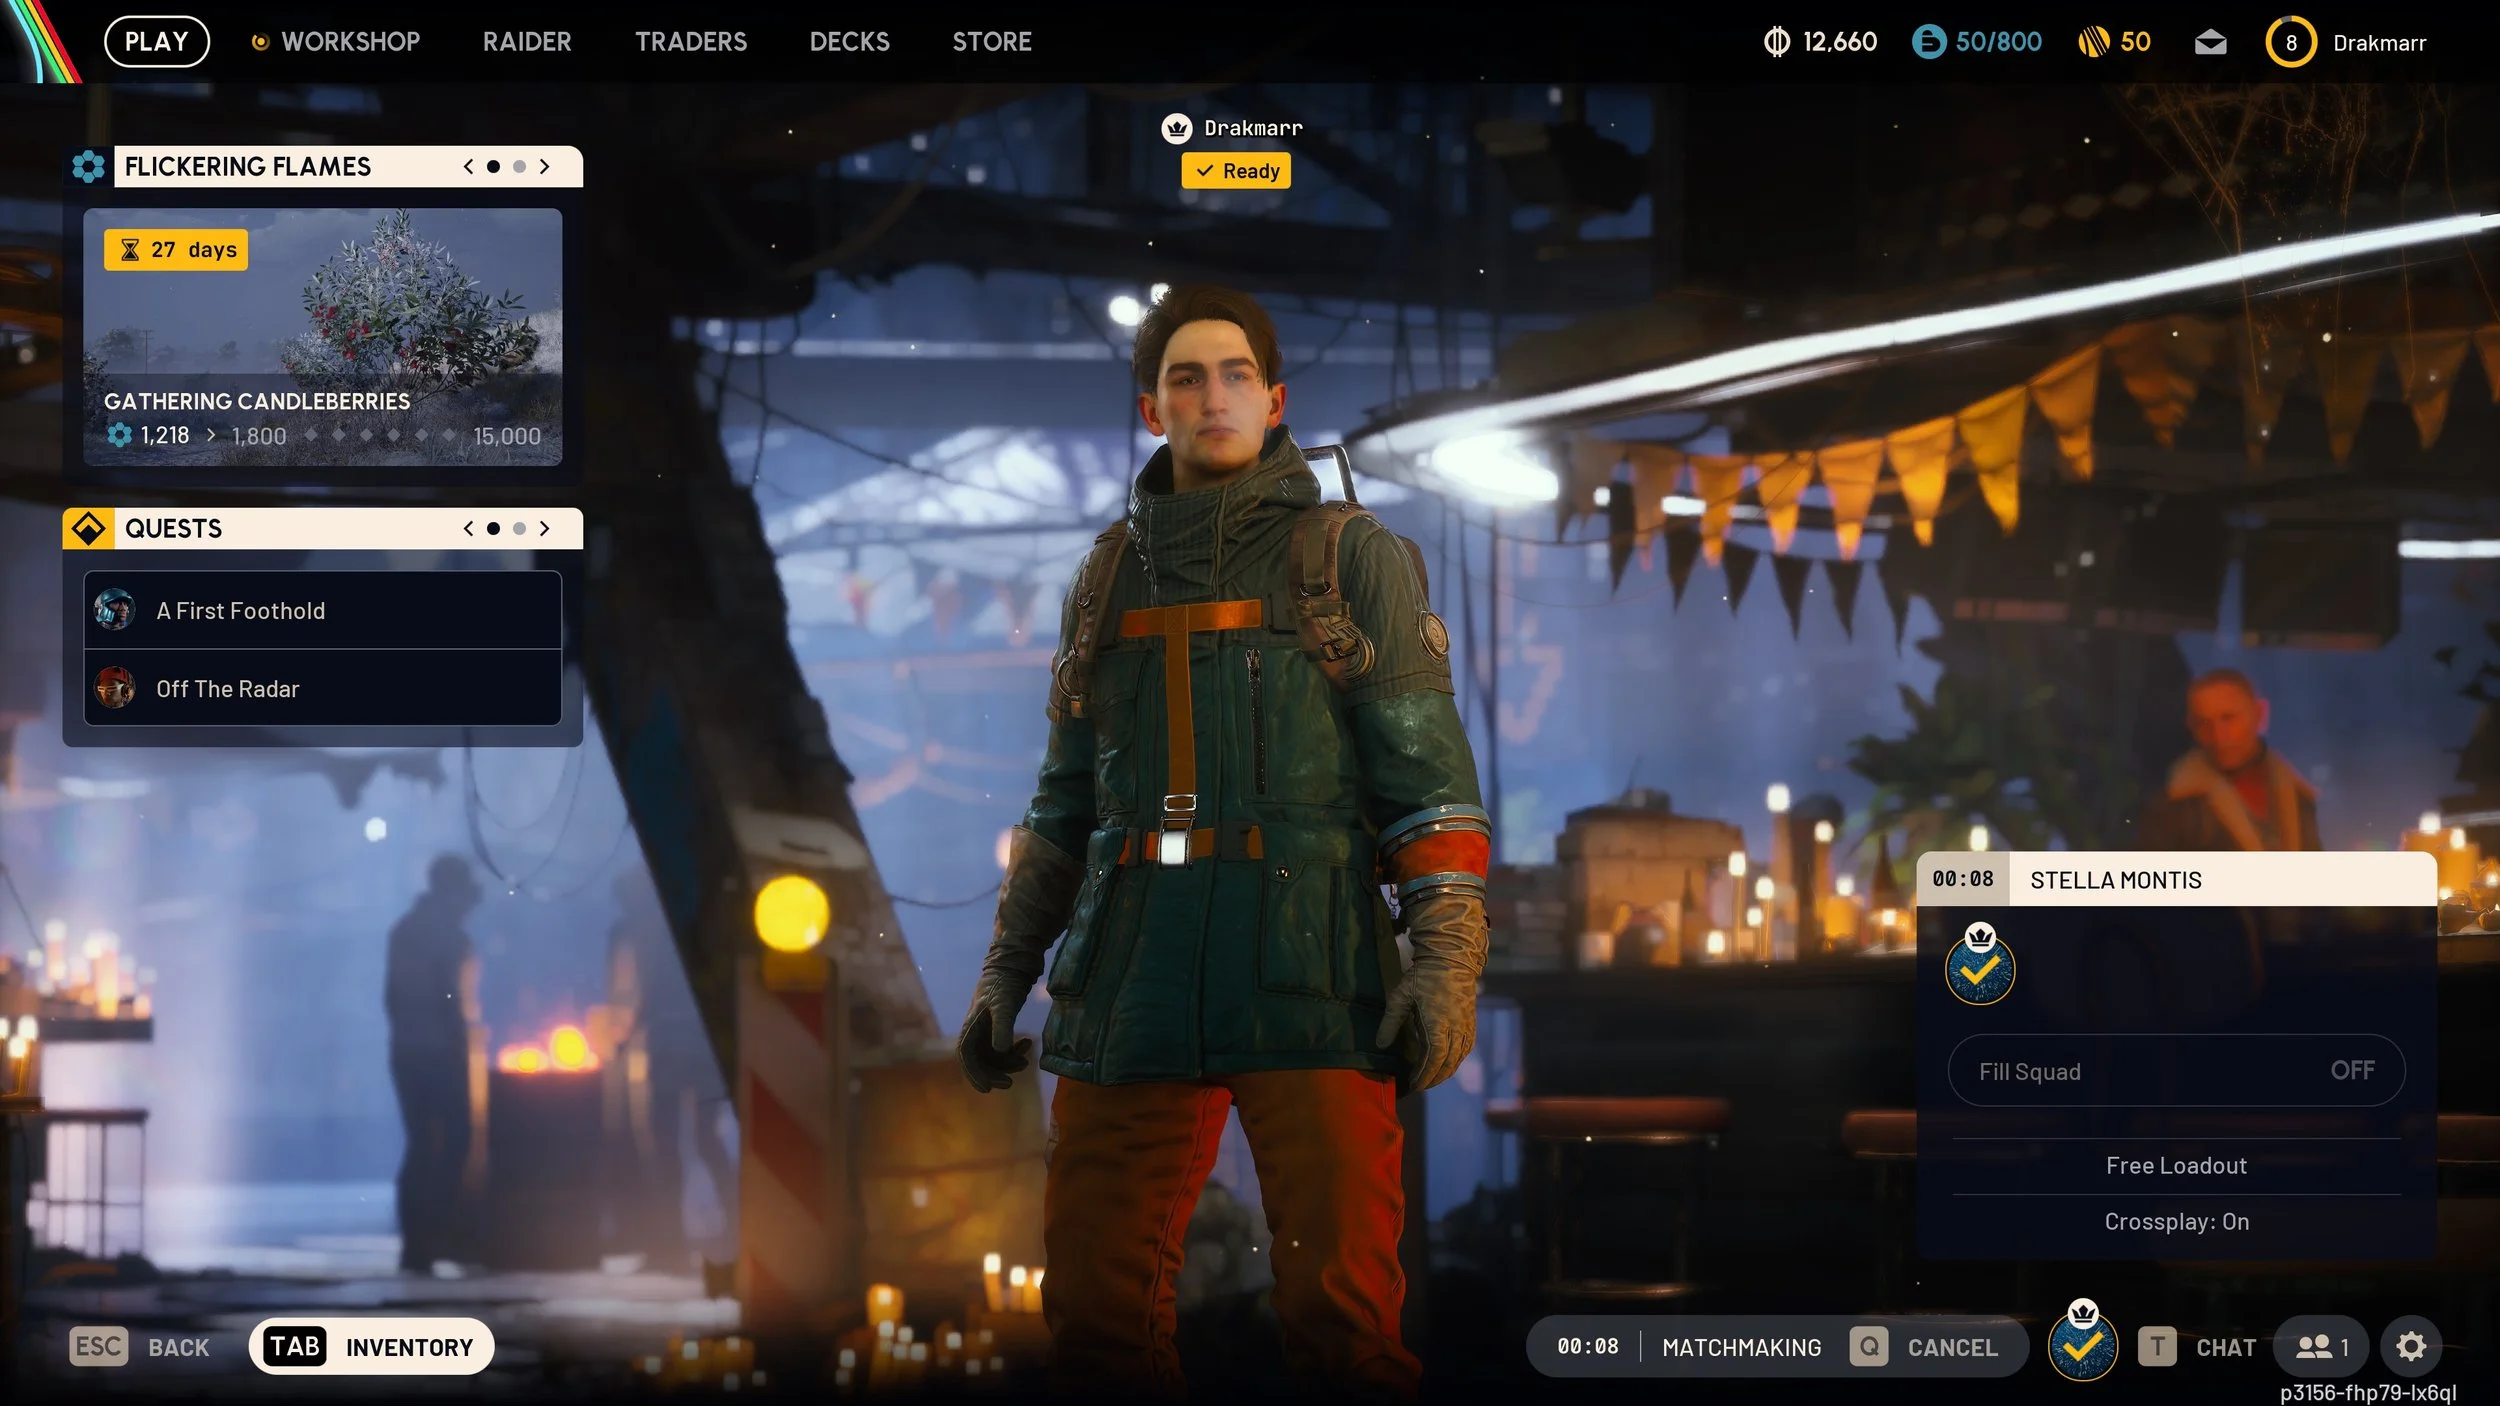Go to previous Quests page
The image size is (2500, 1406).
(x=467, y=528)
